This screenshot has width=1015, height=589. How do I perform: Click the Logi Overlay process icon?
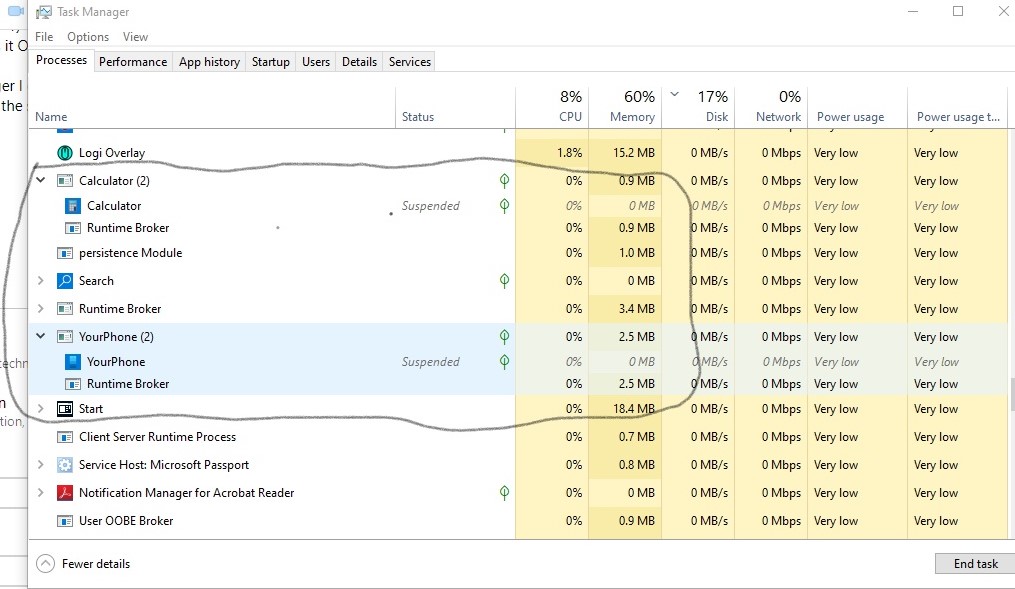65,153
